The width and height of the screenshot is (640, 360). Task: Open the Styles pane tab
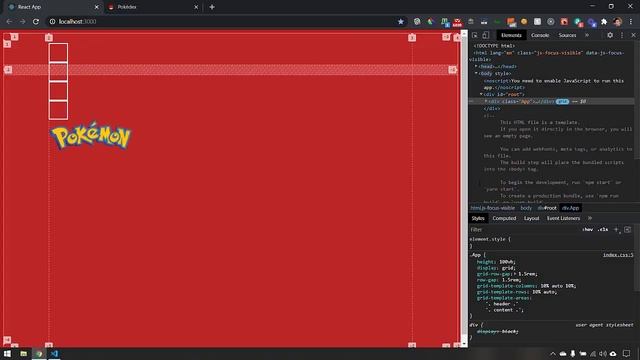pyautogui.click(x=478, y=218)
